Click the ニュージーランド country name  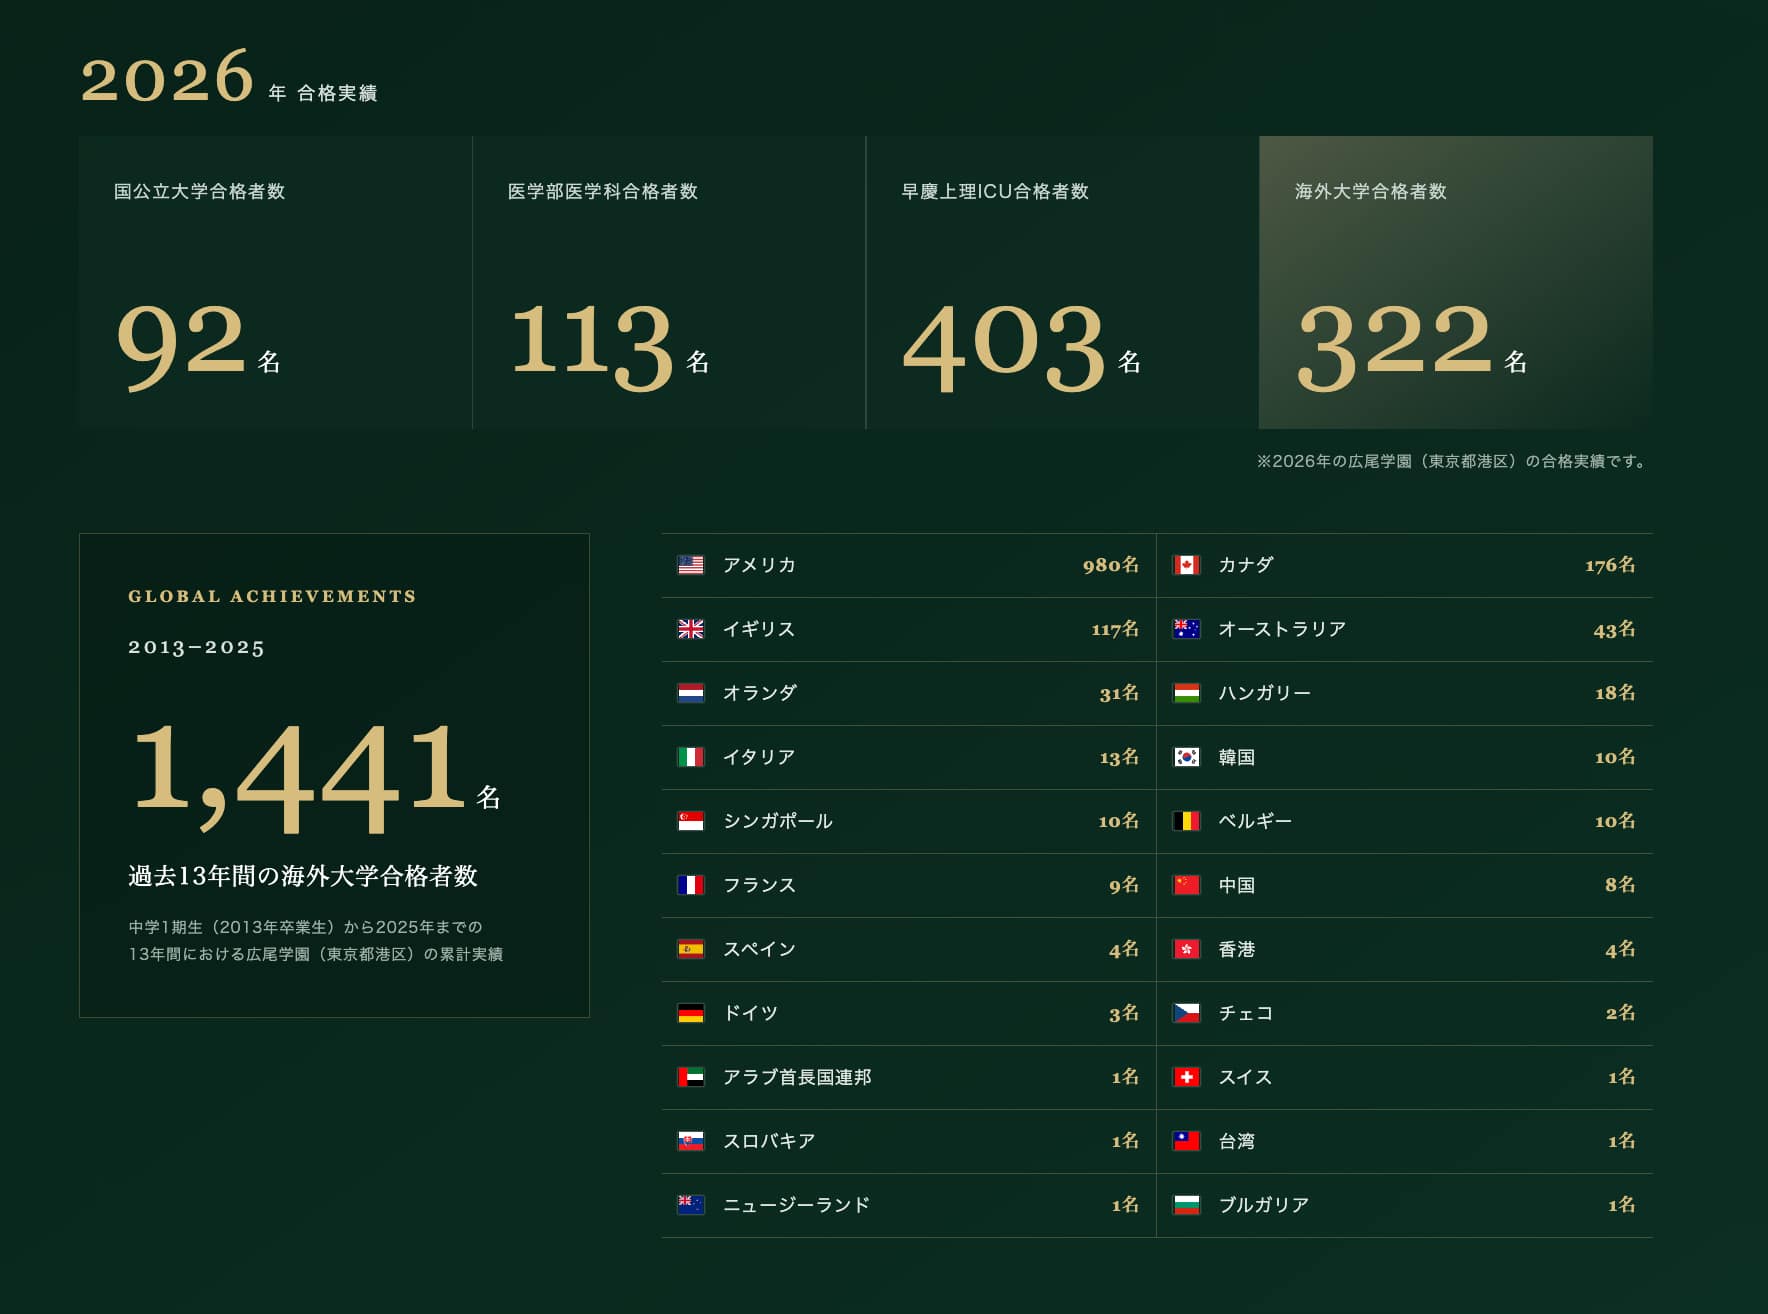coord(796,1205)
